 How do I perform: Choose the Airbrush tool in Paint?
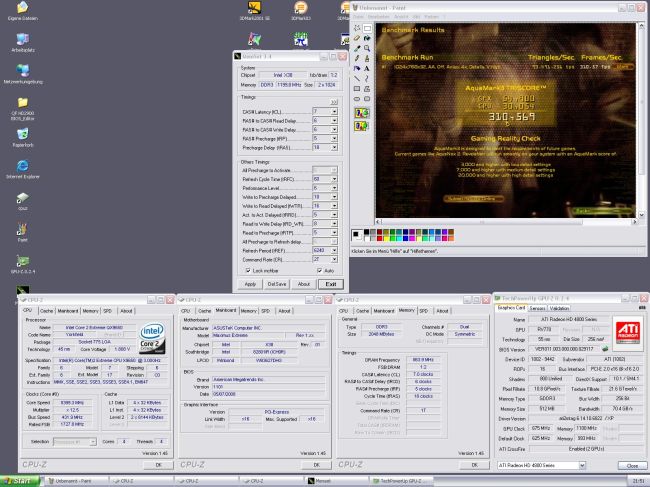click(357, 68)
